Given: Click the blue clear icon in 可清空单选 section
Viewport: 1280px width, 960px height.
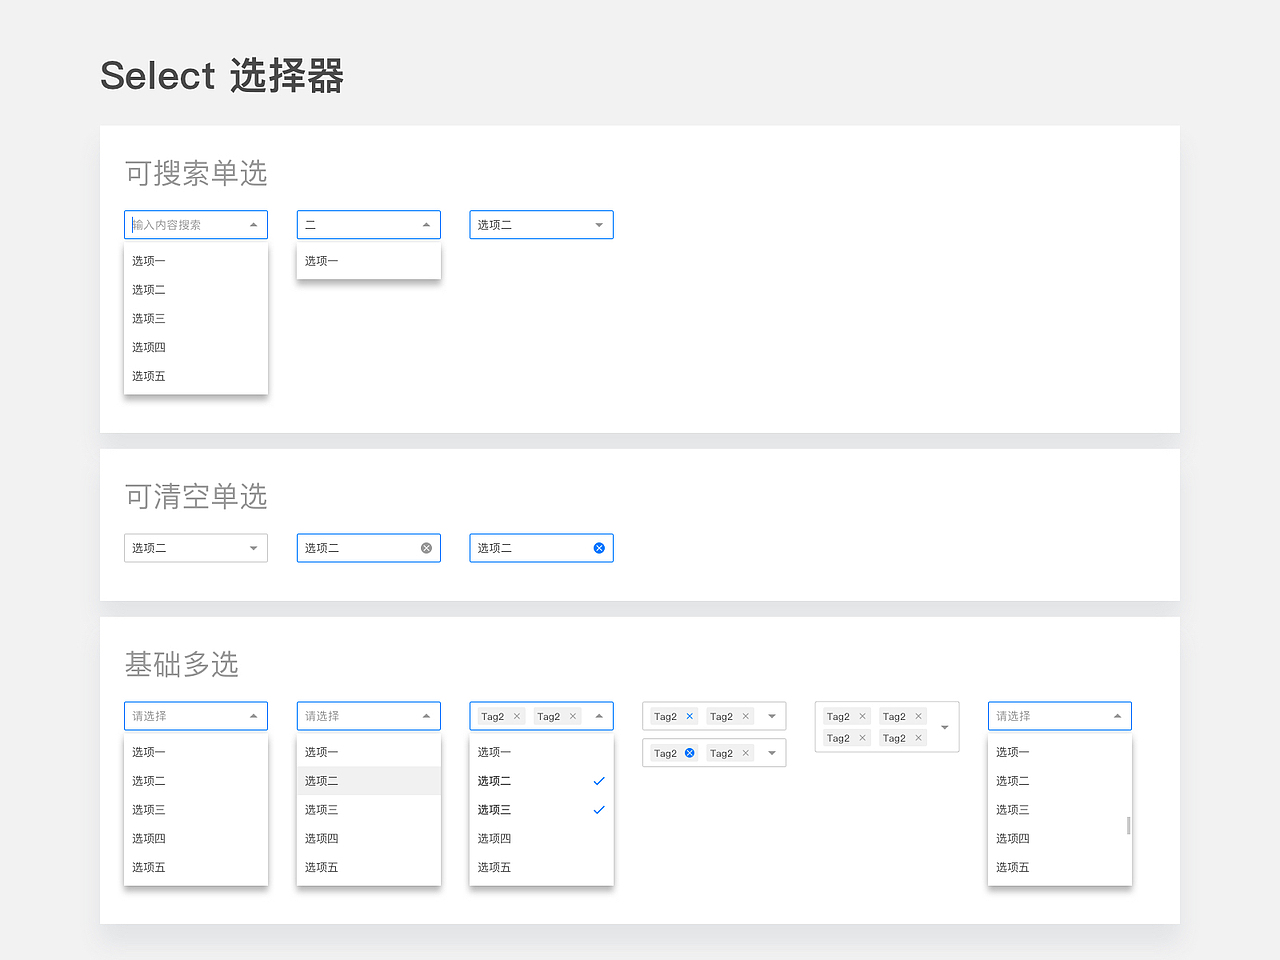Looking at the screenshot, I should (598, 547).
